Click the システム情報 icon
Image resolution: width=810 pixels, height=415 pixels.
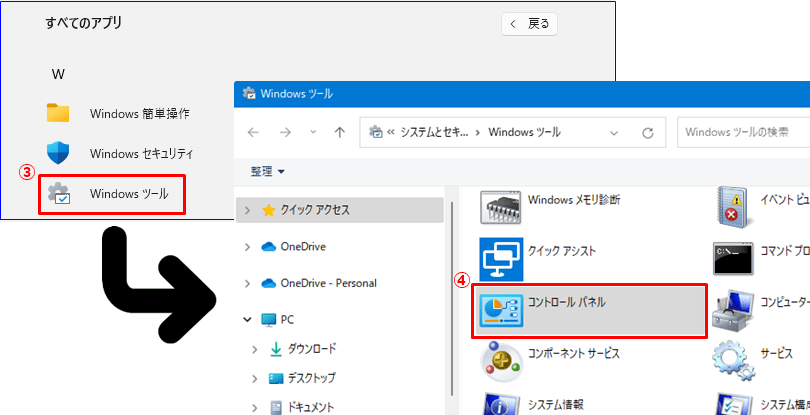pos(501,405)
